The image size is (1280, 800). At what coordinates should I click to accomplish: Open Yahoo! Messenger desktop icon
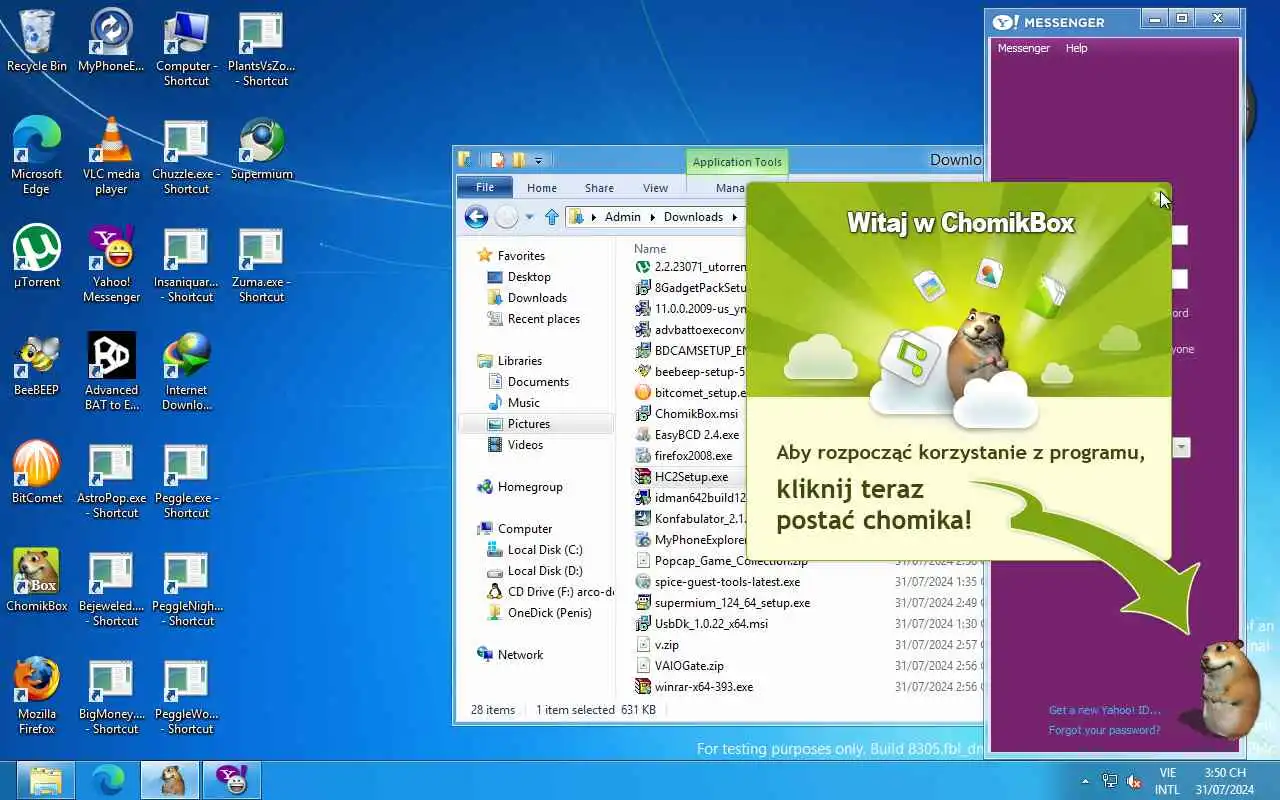click(111, 263)
